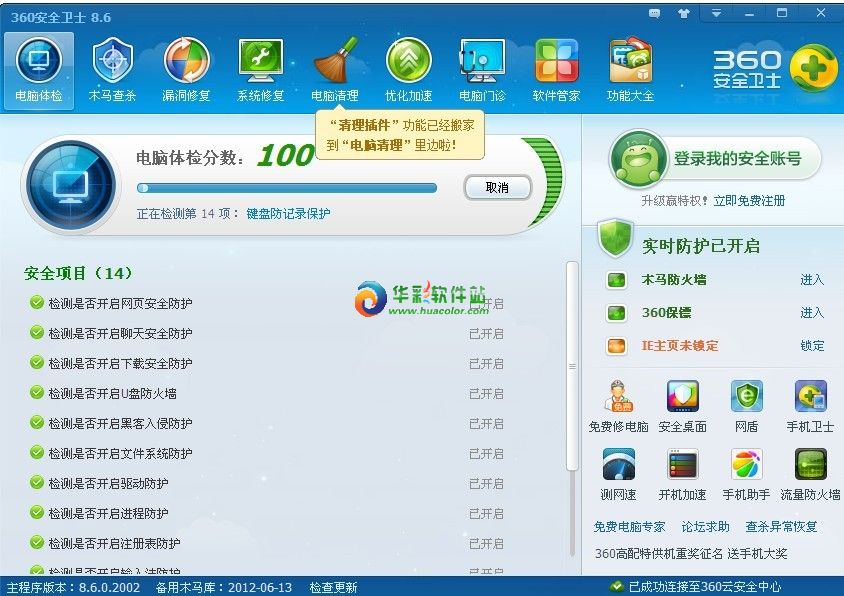This screenshot has height=596, width=844.
Task: Select 检测是否开启驱动防护 row
Action: [266, 483]
